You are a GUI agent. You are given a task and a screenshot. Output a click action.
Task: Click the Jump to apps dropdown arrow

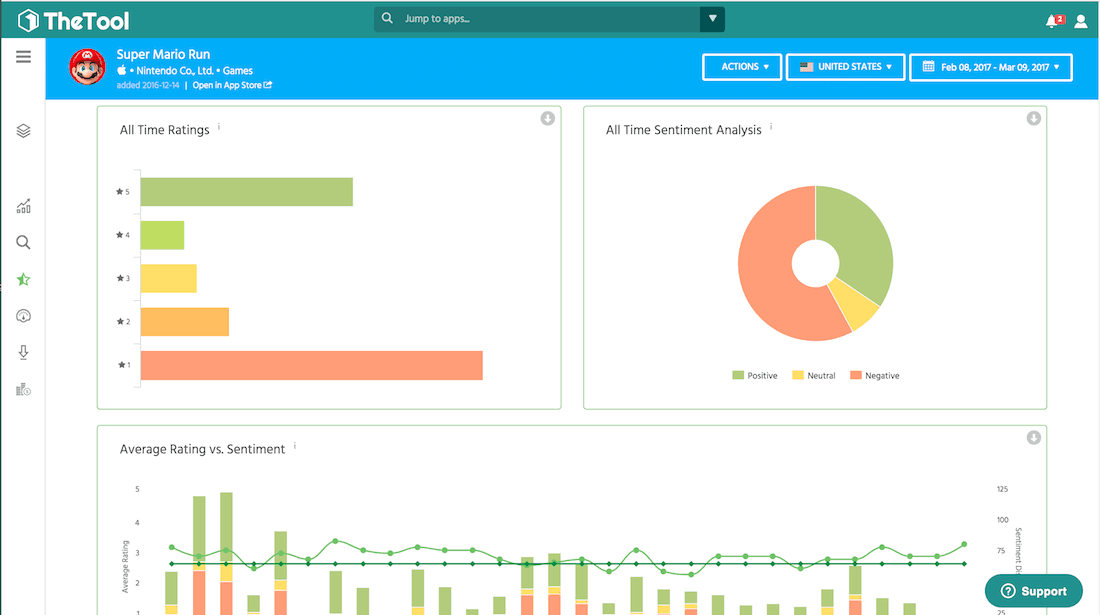click(x=712, y=19)
